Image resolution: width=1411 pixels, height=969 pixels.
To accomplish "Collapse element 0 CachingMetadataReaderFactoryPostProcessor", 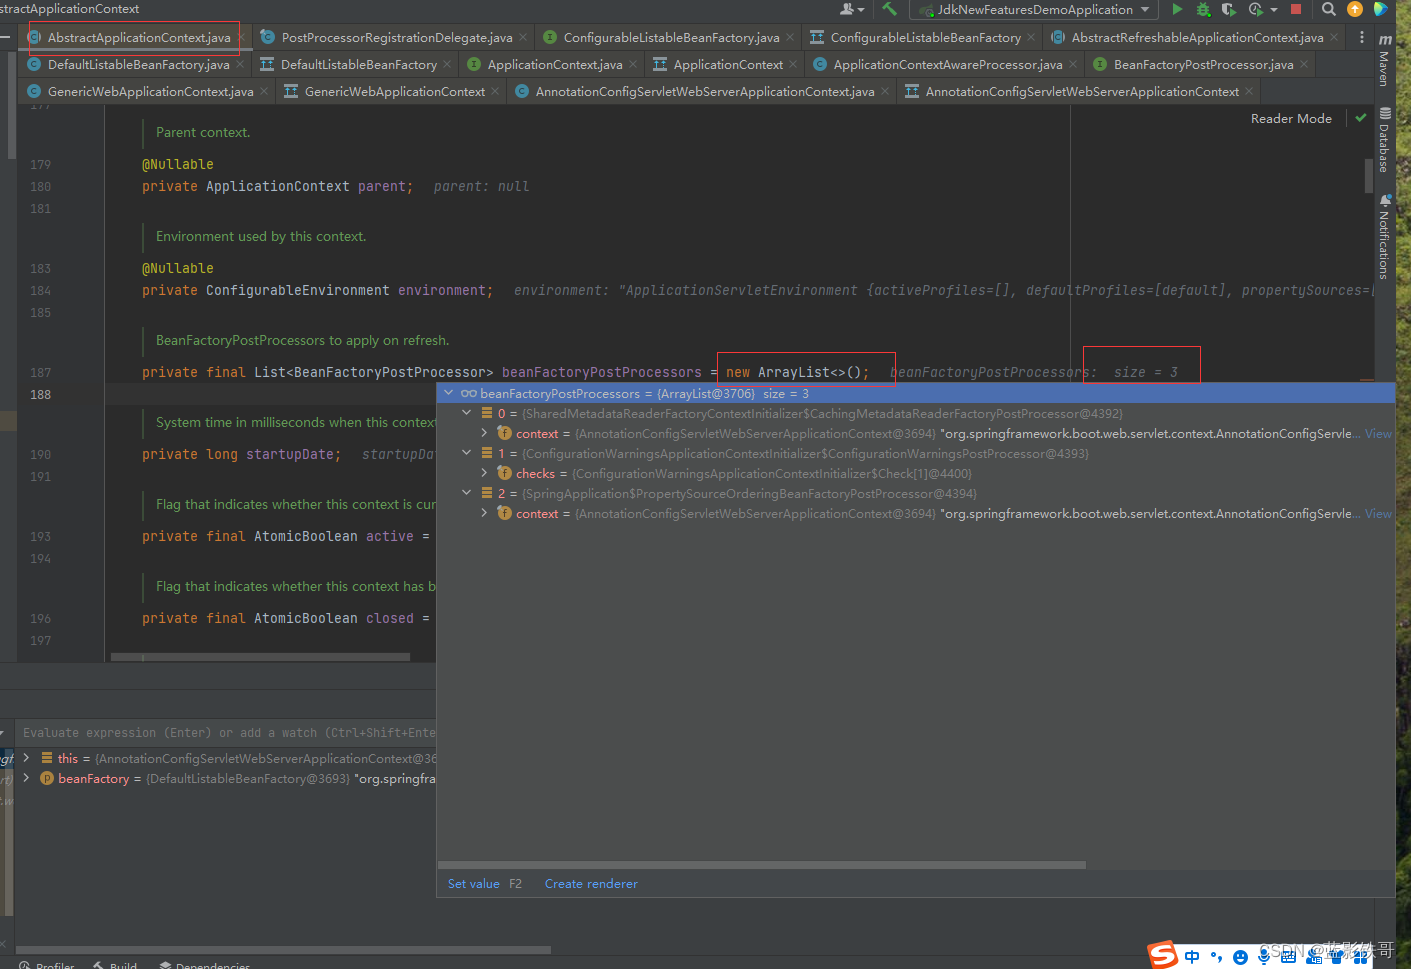I will pyautogui.click(x=467, y=413).
